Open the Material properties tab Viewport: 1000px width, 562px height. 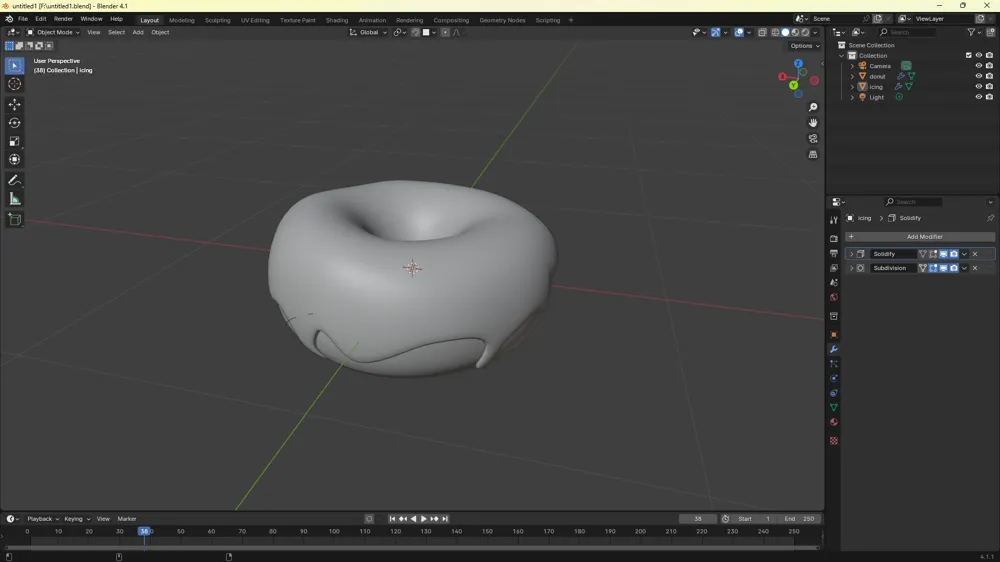(x=834, y=422)
